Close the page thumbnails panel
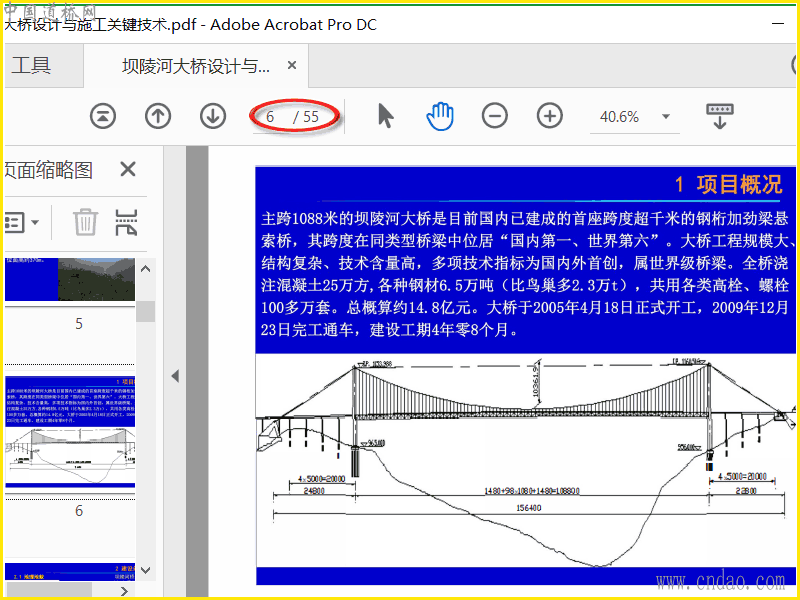Image resolution: width=800 pixels, height=600 pixels. [128, 169]
